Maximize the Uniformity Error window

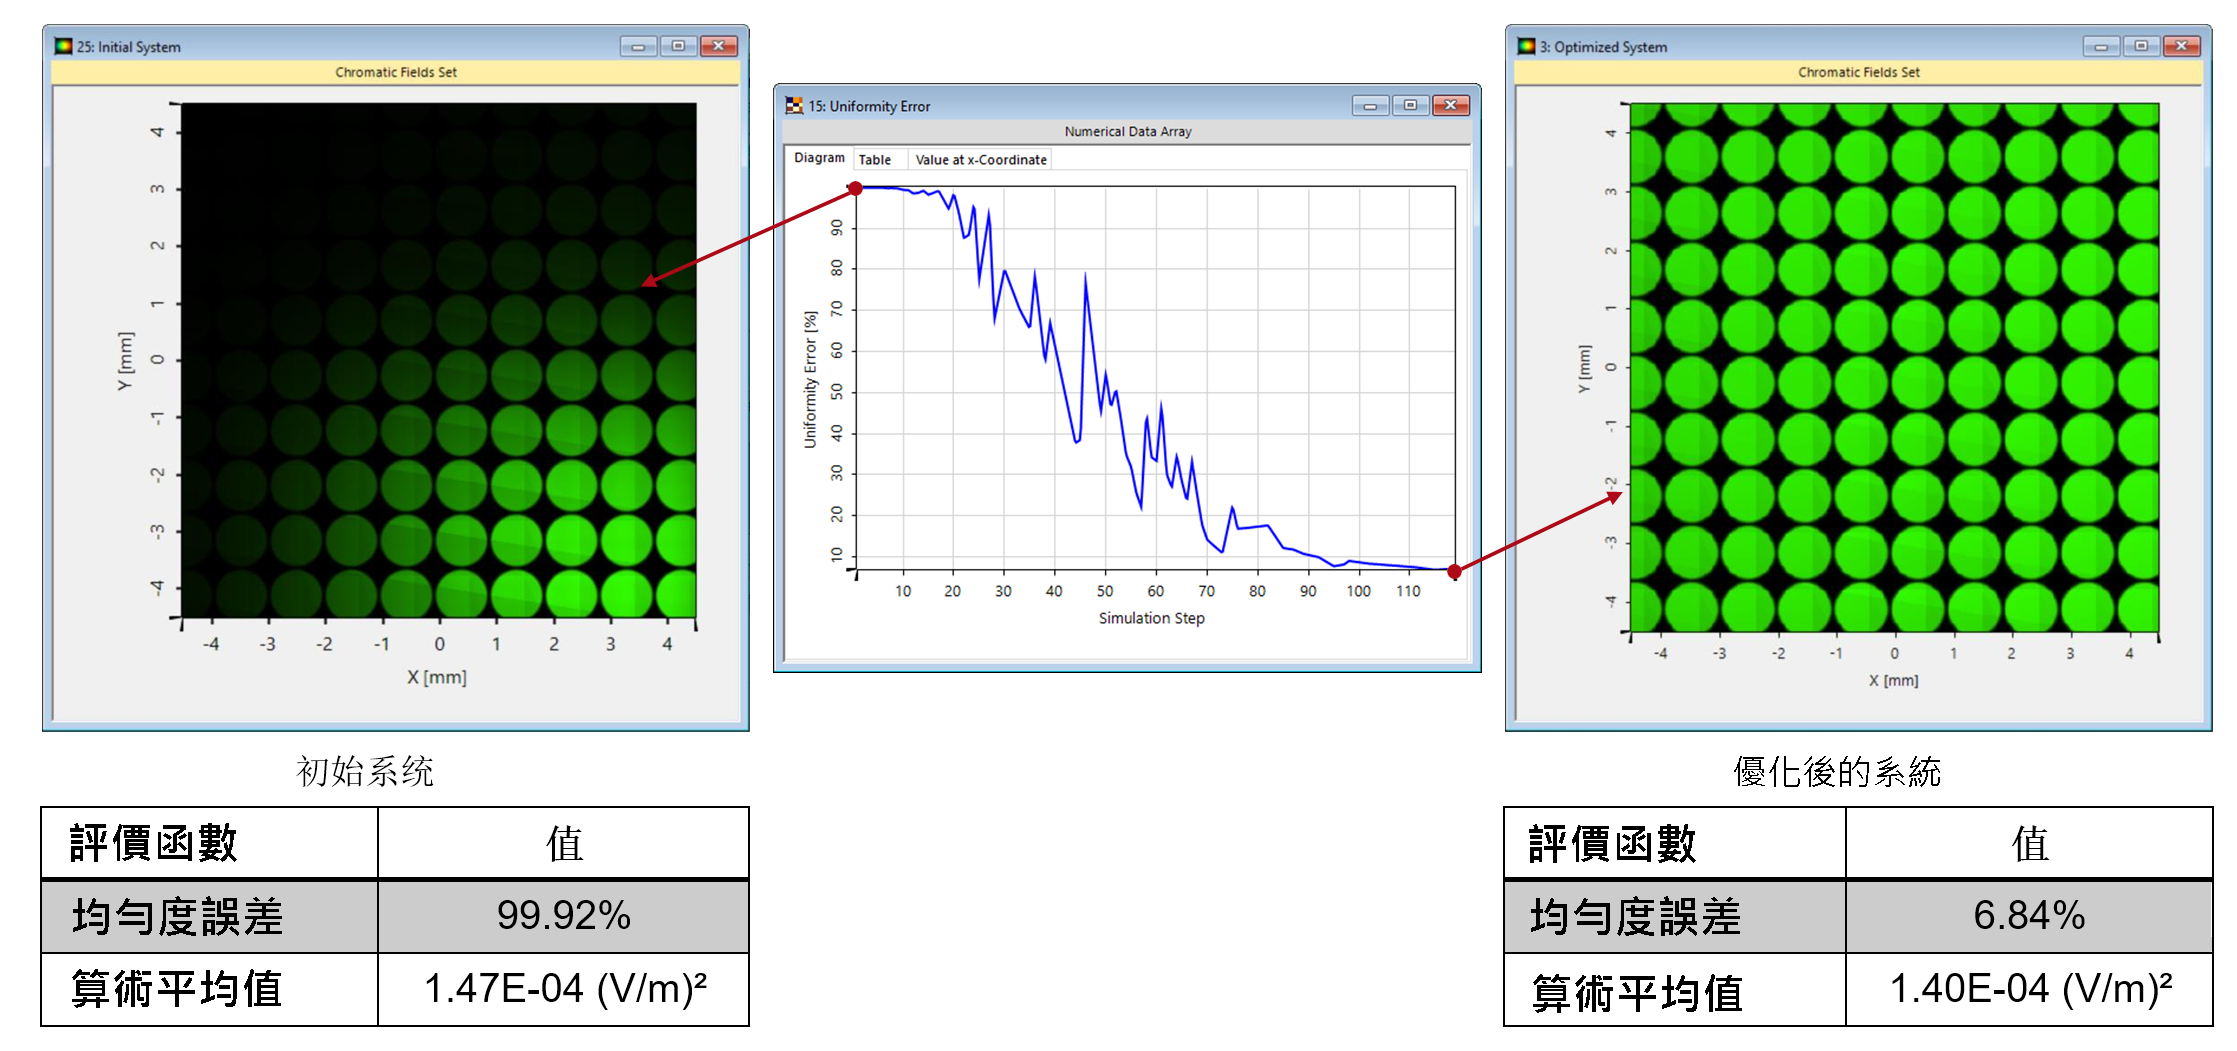1410,106
